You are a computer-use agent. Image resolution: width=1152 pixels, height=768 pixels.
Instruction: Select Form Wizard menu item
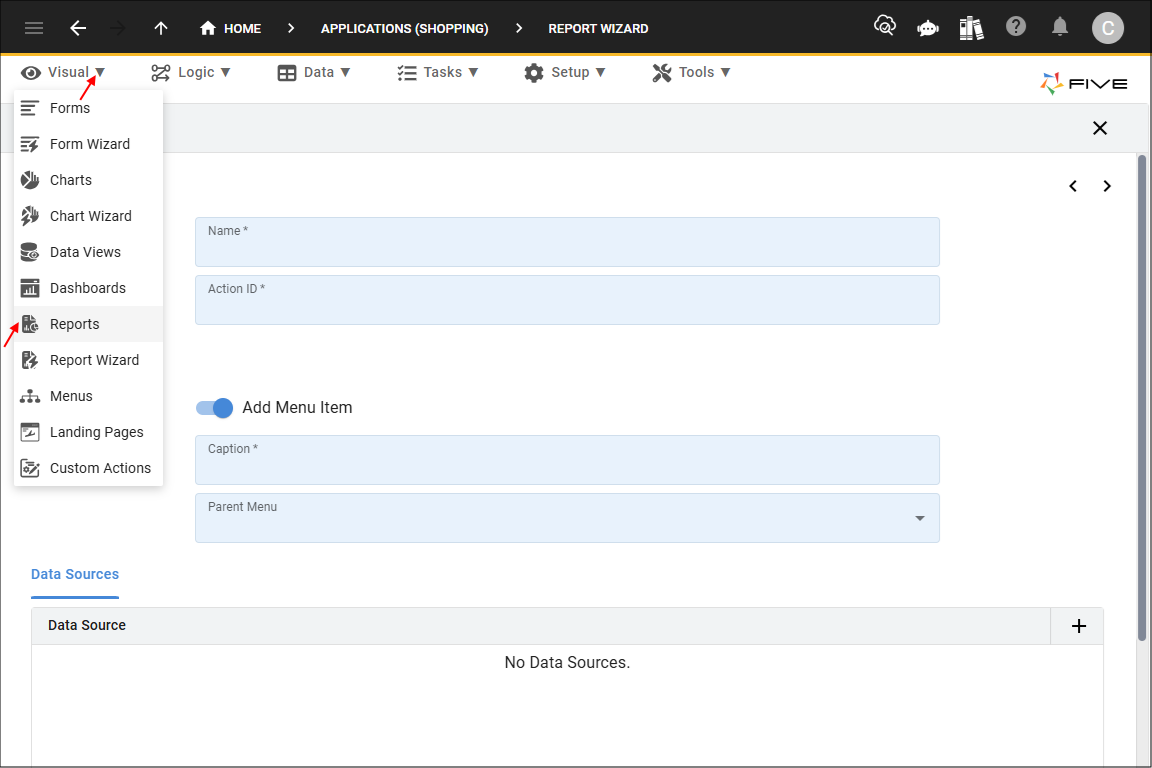[x=88, y=144]
